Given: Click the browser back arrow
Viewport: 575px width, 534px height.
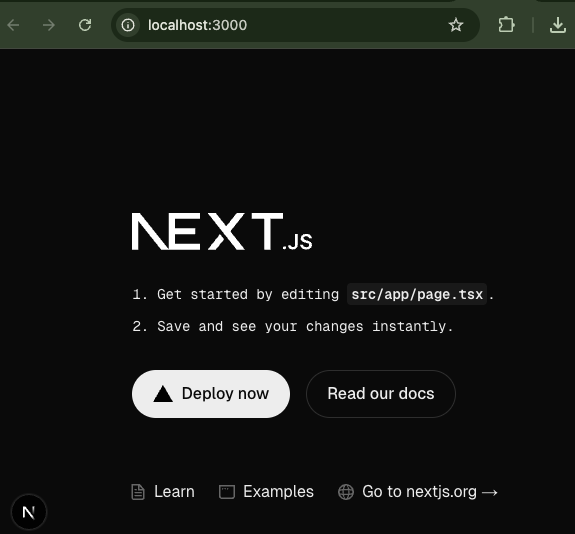Looking at the screenshot, I should coord(14,25).
